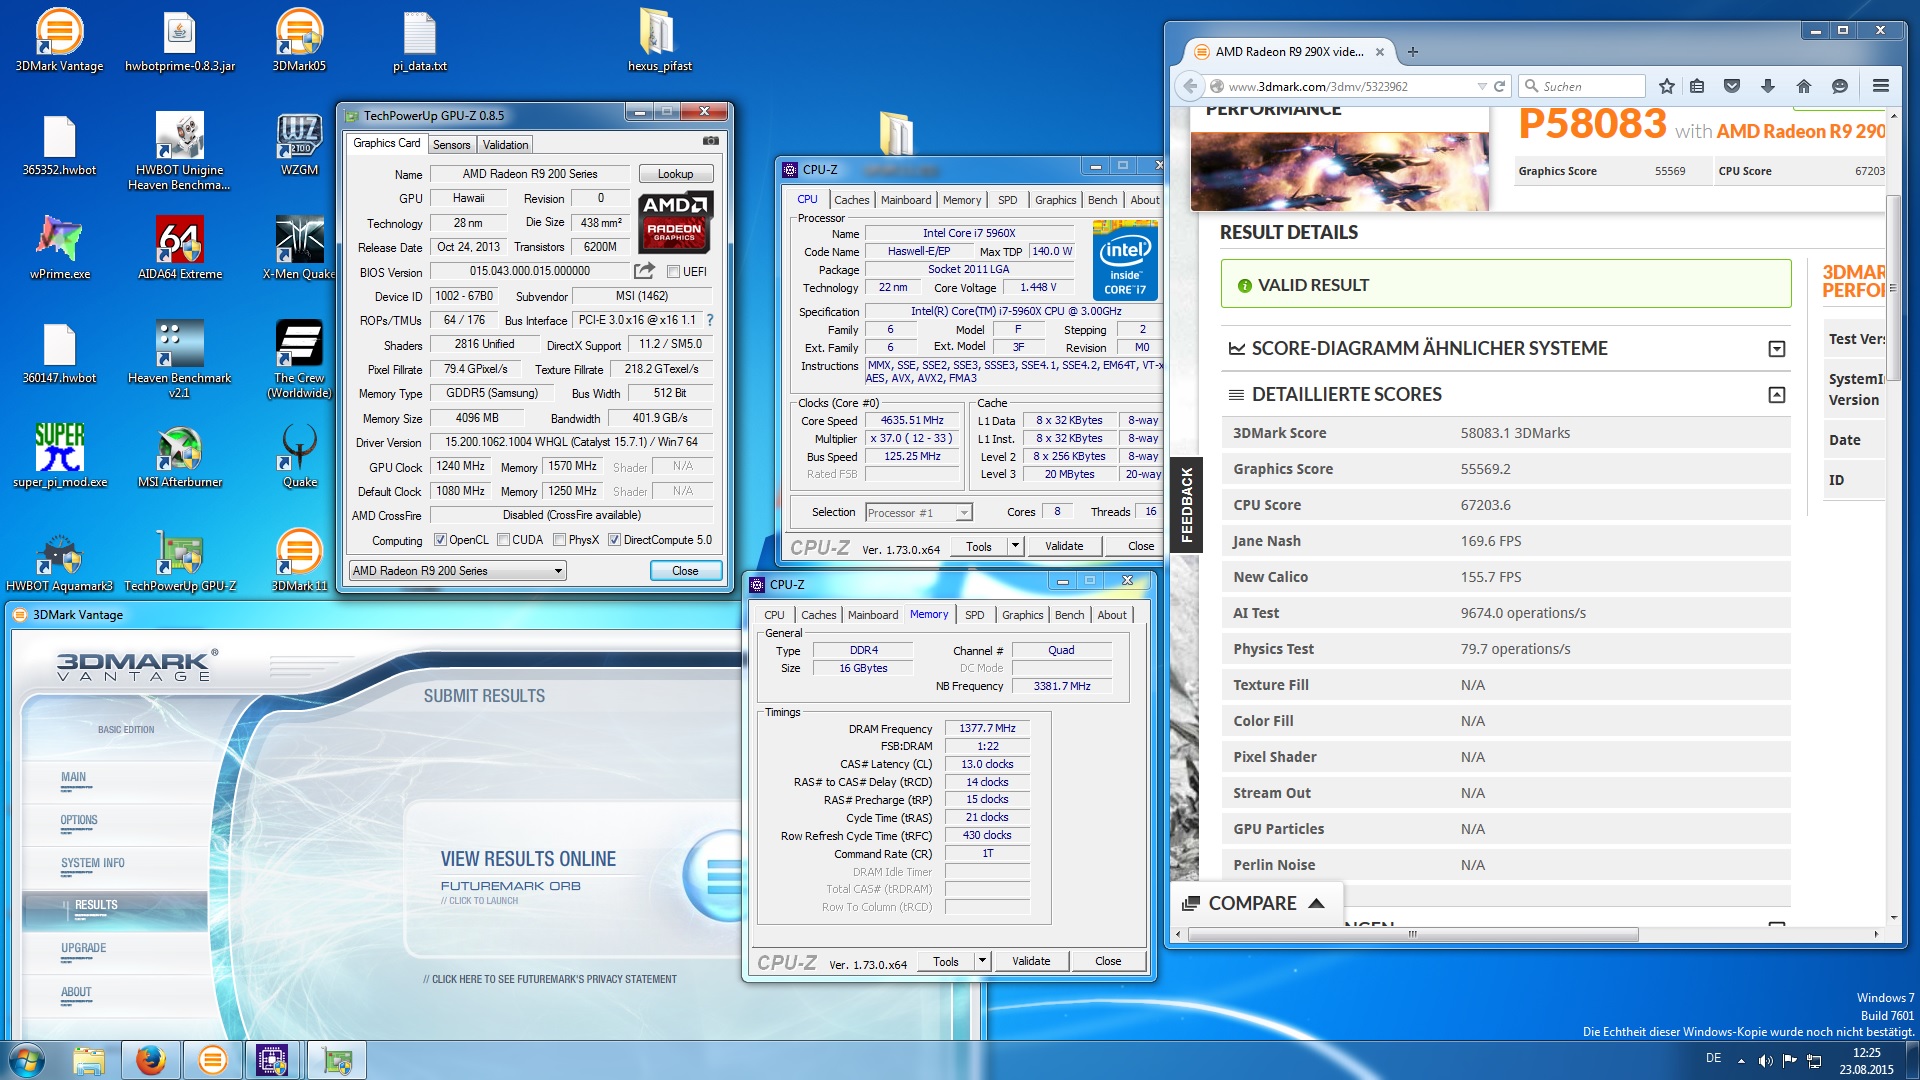Click the Windows Start orb
The image size is (1920, 1080).
point(27,1060)
